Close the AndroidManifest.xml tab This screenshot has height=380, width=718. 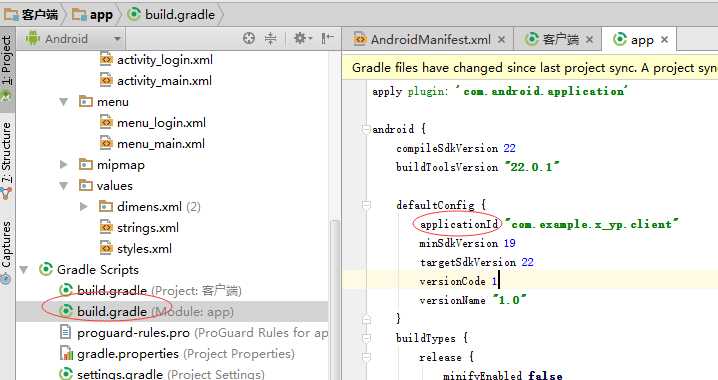pyautogui.click(x=501, y=40)
